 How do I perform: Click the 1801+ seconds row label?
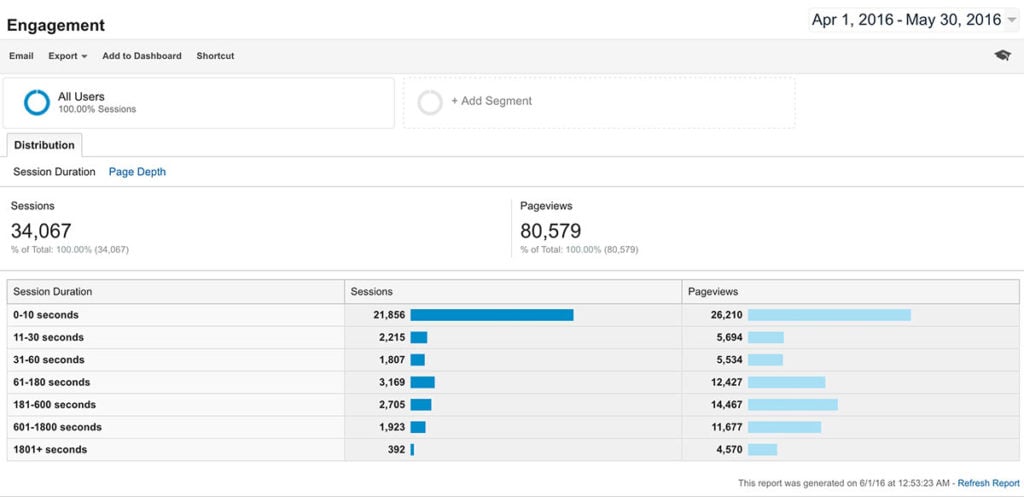(x=50, y=449)
